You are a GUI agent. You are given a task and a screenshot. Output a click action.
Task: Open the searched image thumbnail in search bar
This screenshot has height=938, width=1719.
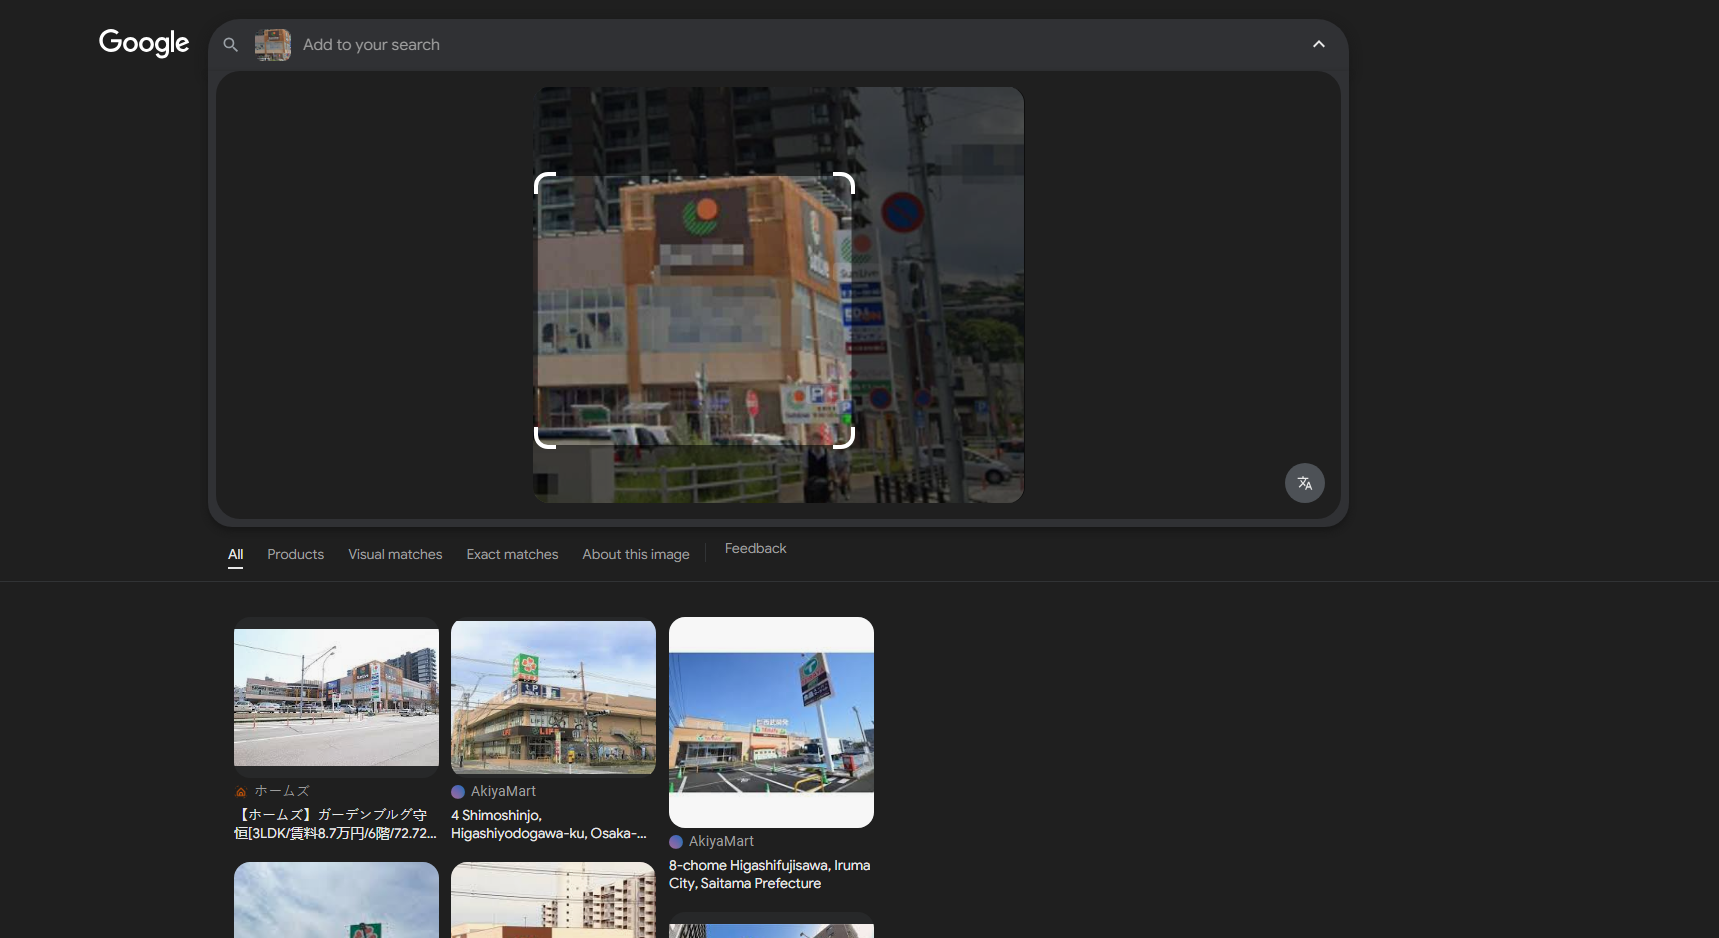273,45
